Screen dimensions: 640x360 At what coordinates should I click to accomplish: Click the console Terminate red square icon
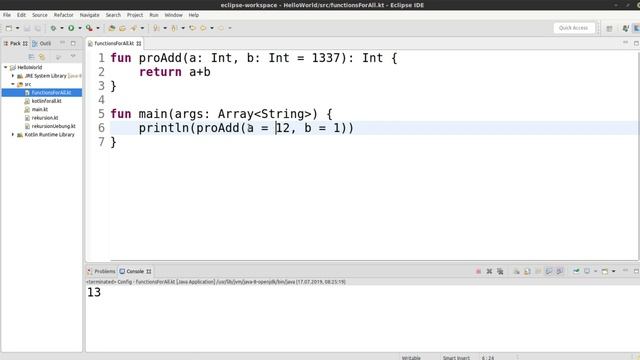478,271
